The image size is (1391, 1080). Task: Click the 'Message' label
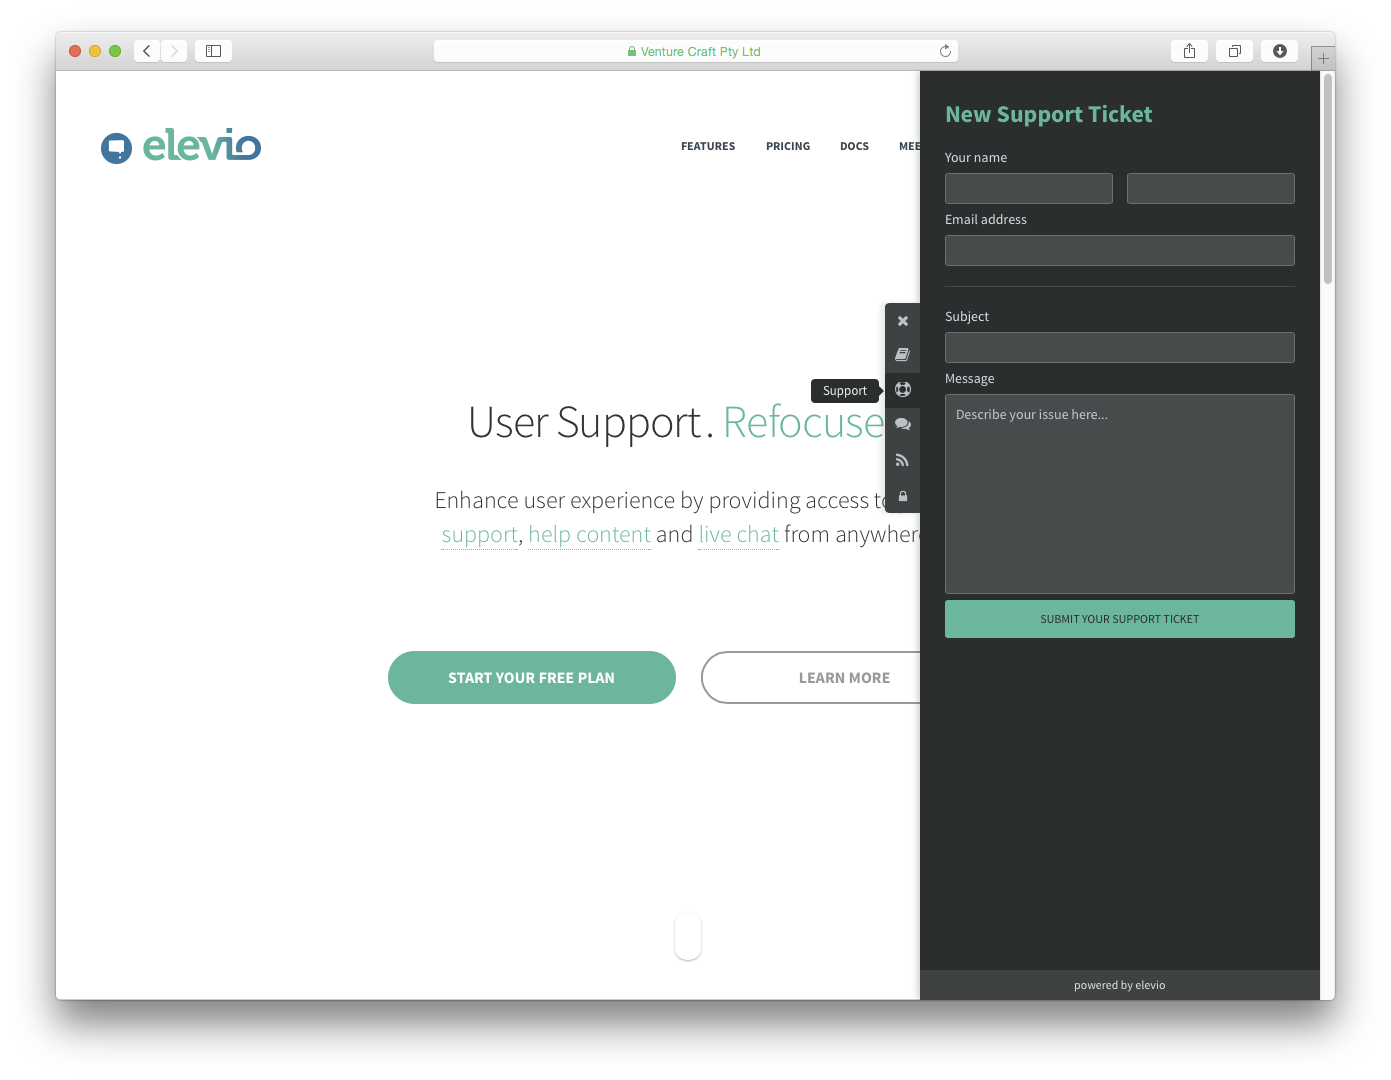click(970, 379)
